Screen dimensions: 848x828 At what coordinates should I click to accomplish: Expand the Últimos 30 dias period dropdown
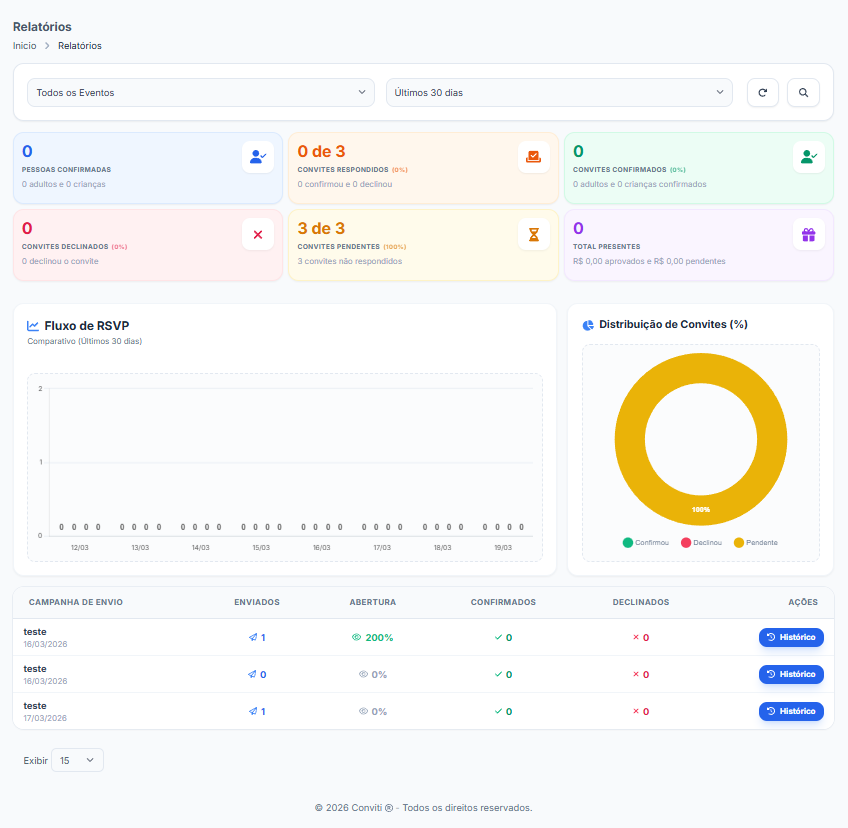pyautogui.click(x=559, y=93)
